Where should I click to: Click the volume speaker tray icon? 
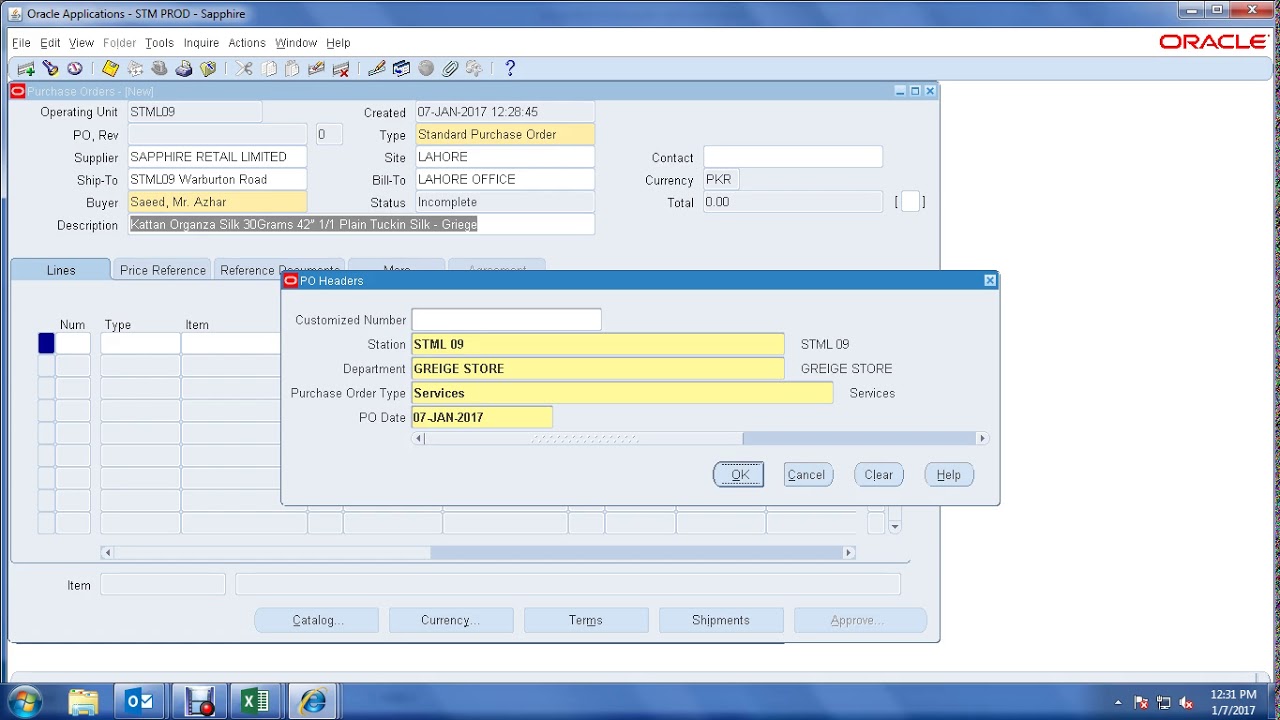(x=1187, y=702)
